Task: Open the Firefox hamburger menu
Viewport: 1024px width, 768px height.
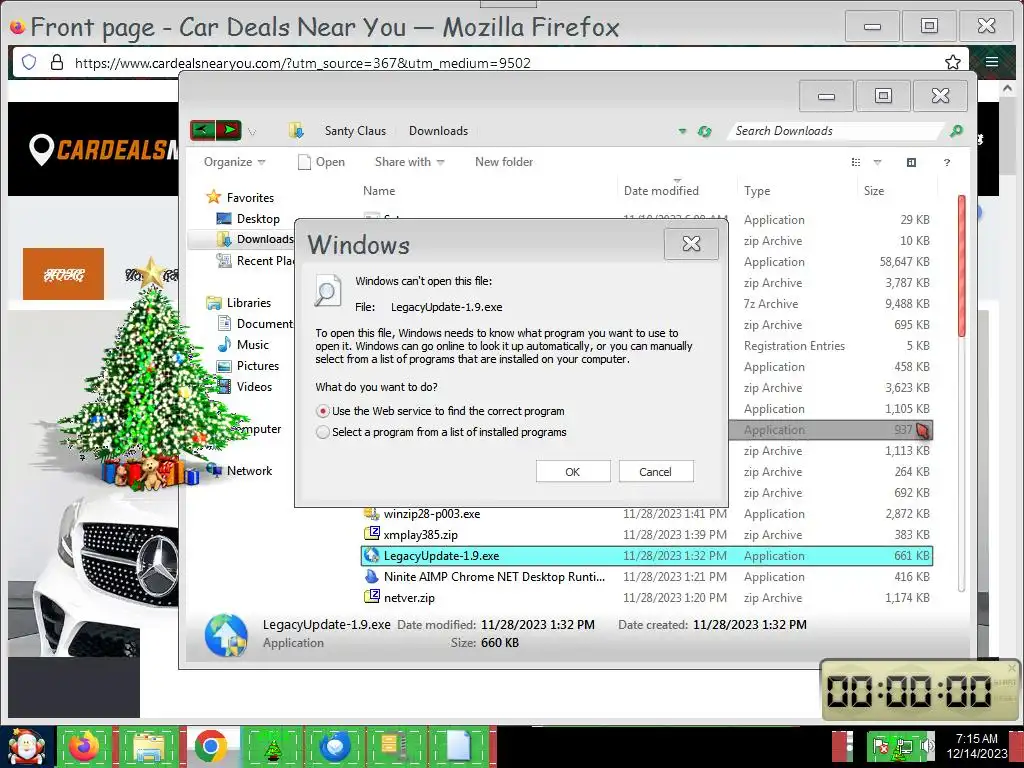Action: point(992,62)
